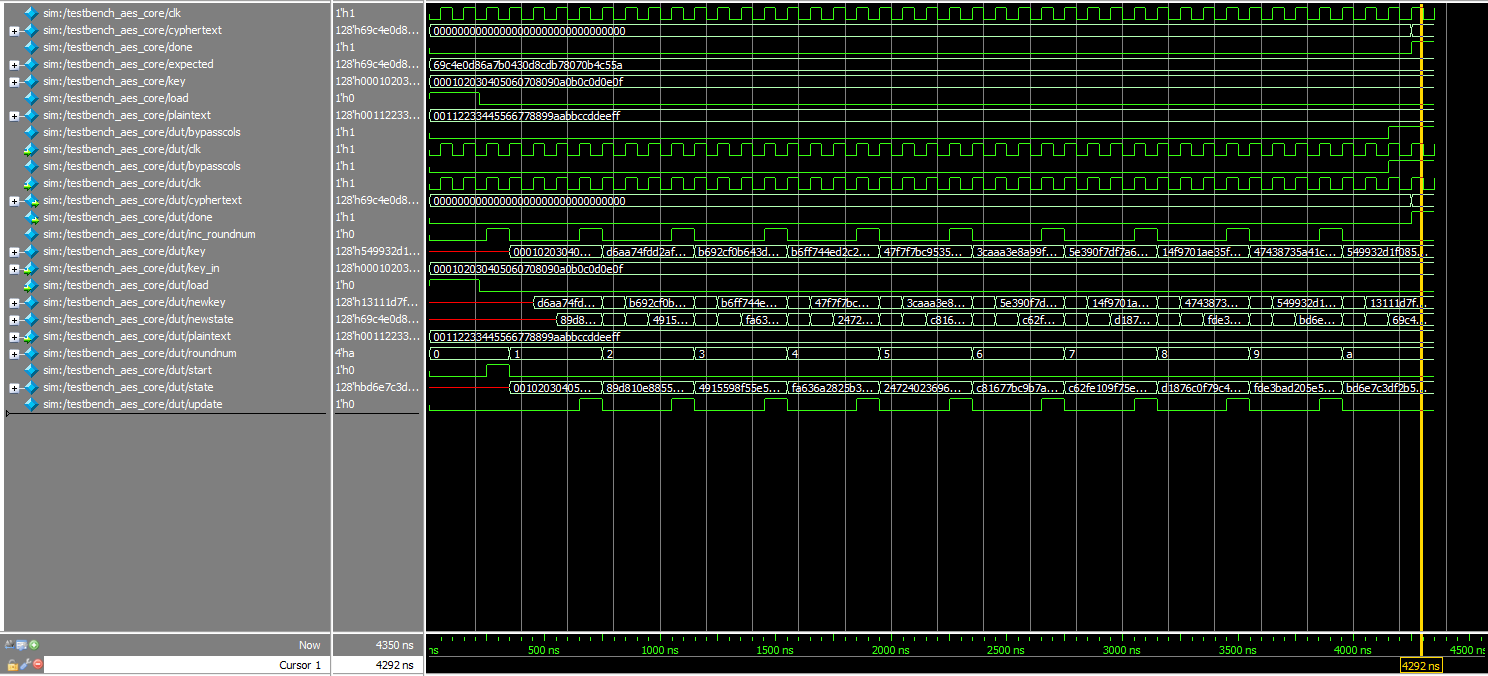Click the yellow 4292 ns cursor flag
The width and height of the screenshot is (1488, 676).
(1420, 666)
